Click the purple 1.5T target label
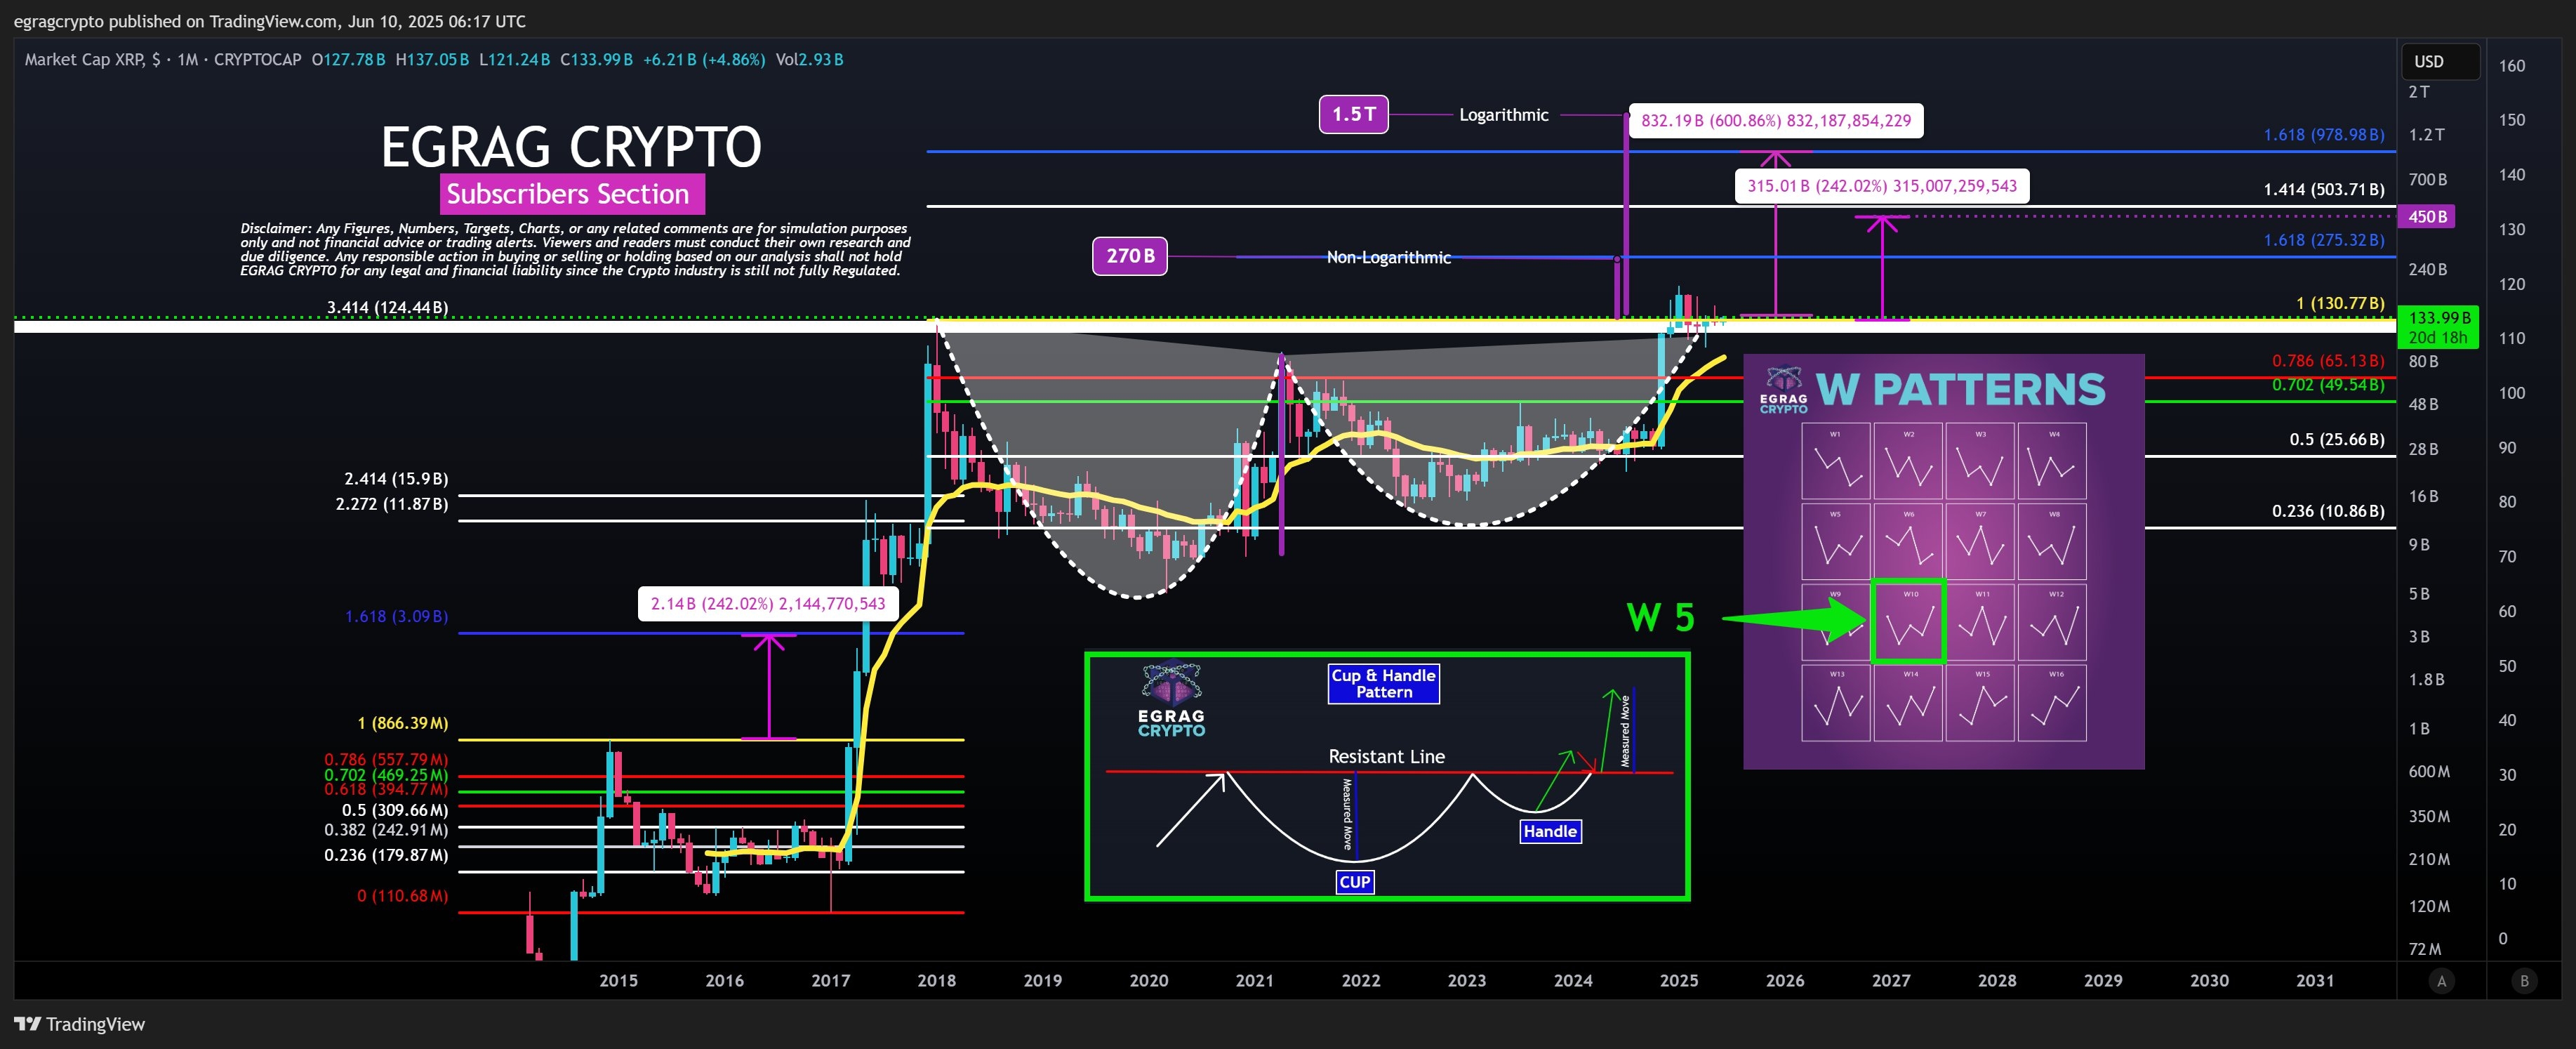 1353,114
